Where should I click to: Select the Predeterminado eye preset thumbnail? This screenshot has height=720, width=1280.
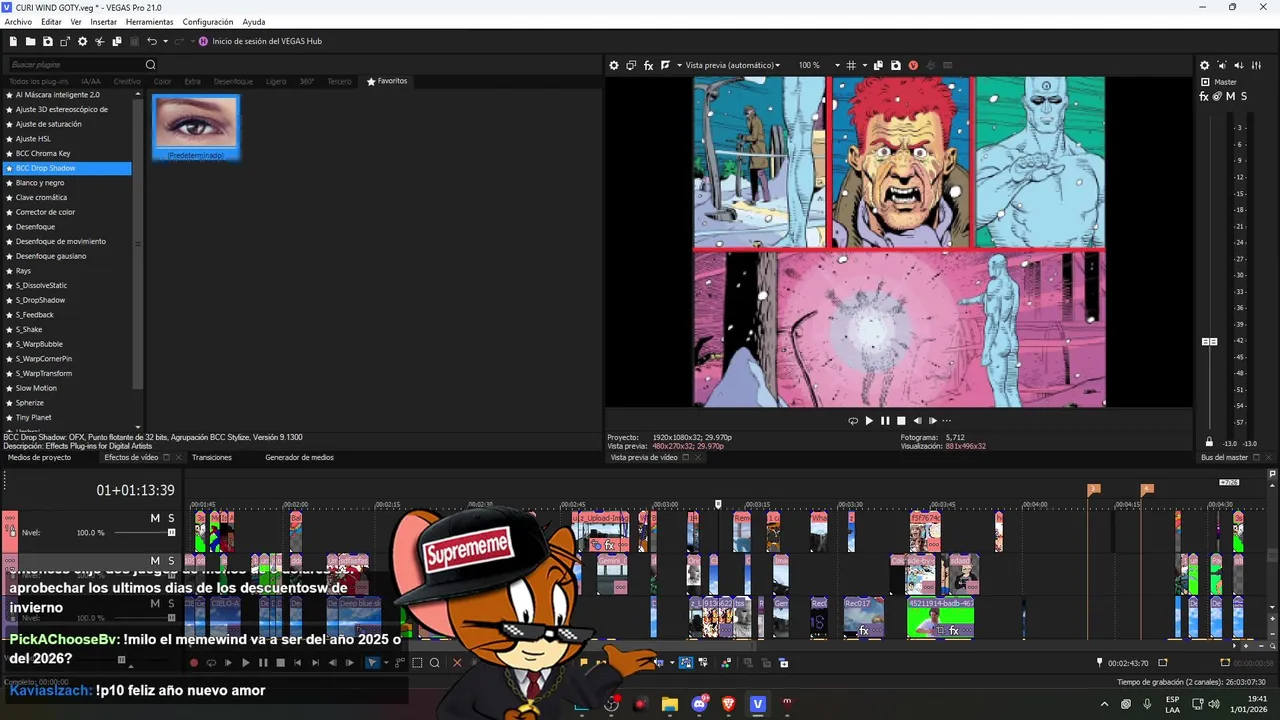(196, 127)
